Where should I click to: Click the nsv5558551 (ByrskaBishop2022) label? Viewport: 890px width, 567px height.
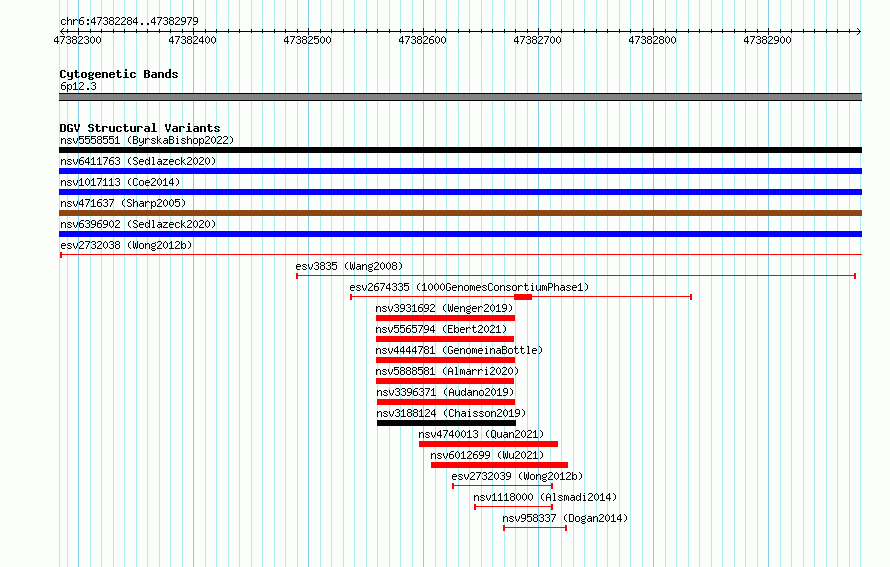tap(147, 140)
